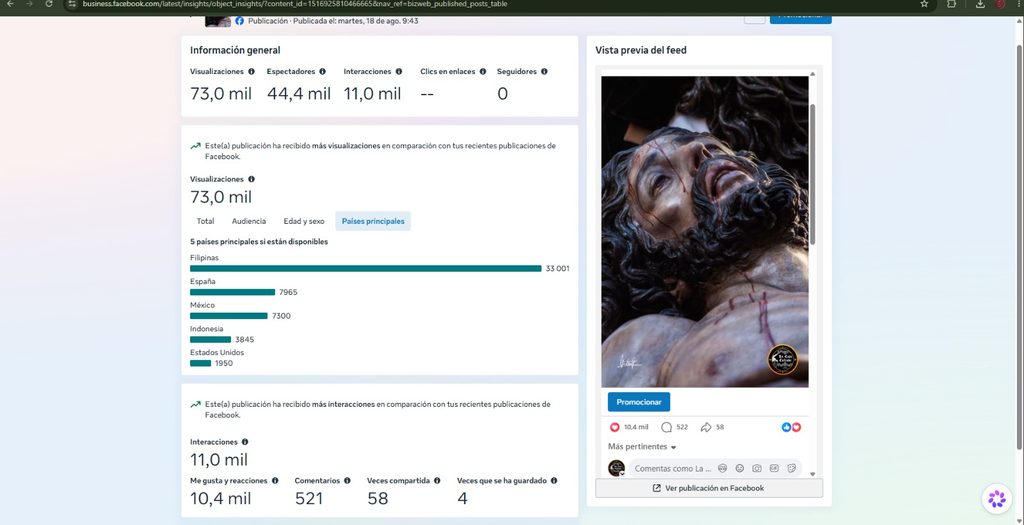Click the browser back arrow
This screenshot has height=525, width=1024.
(x=10, y=4)
